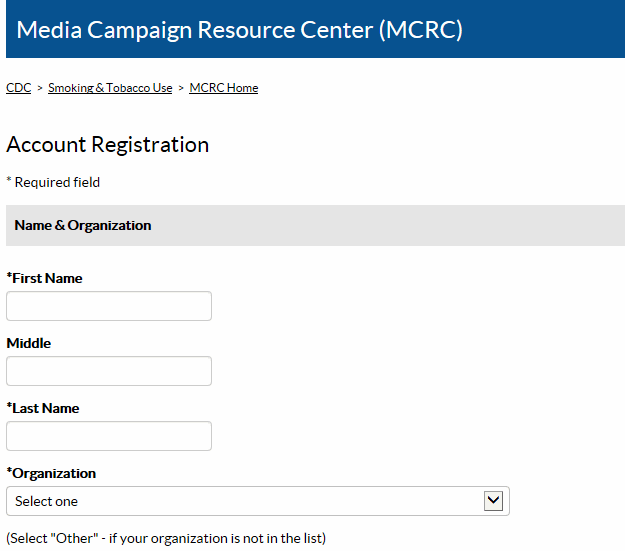
Task: Select the Last Name input box
Action: coord(109,436)
